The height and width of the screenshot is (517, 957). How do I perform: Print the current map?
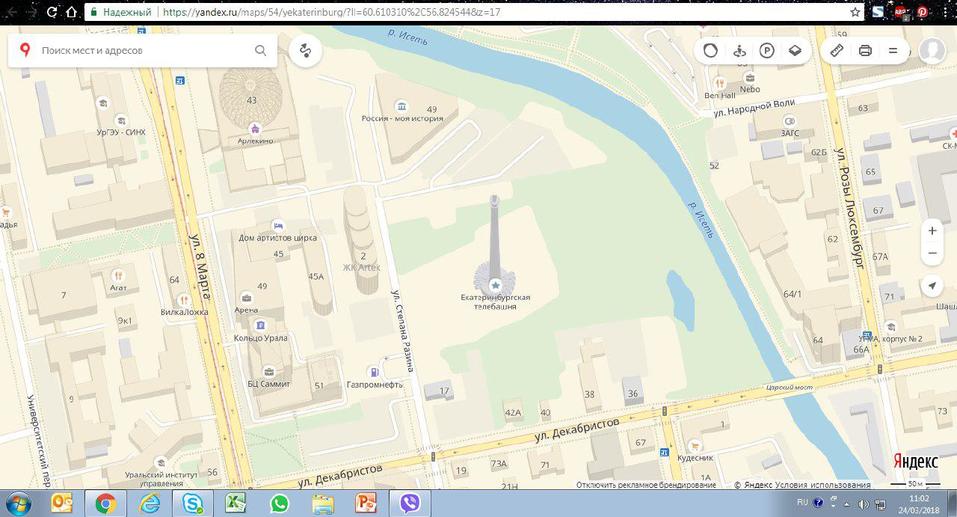coord(866,50)
